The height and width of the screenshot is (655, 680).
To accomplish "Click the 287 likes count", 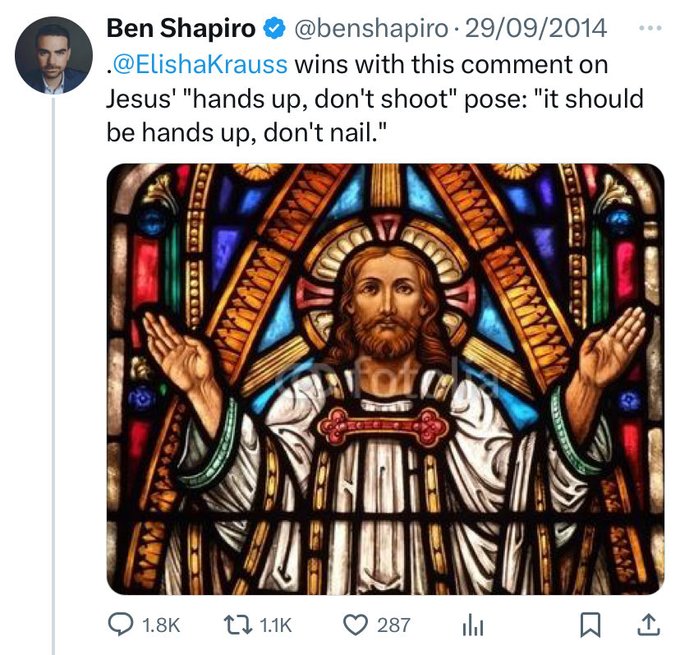I will pyautogui.click(x=393, y=625).
